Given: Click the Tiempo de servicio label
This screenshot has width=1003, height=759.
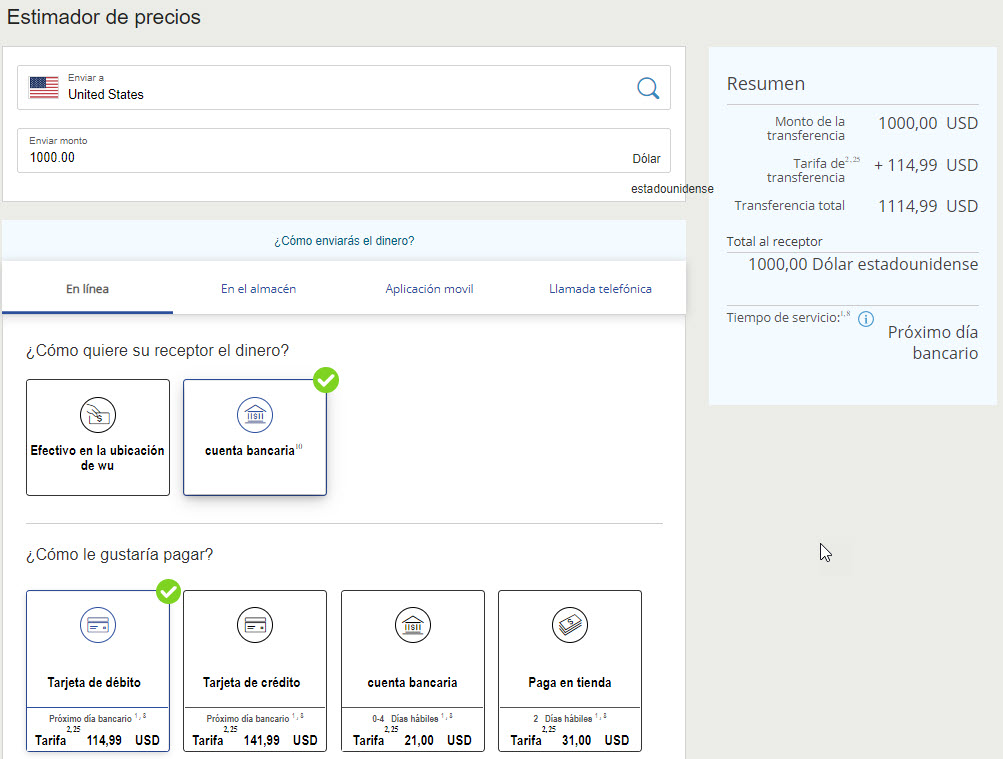Looking at the screenshot, I should tap(783, 318).
